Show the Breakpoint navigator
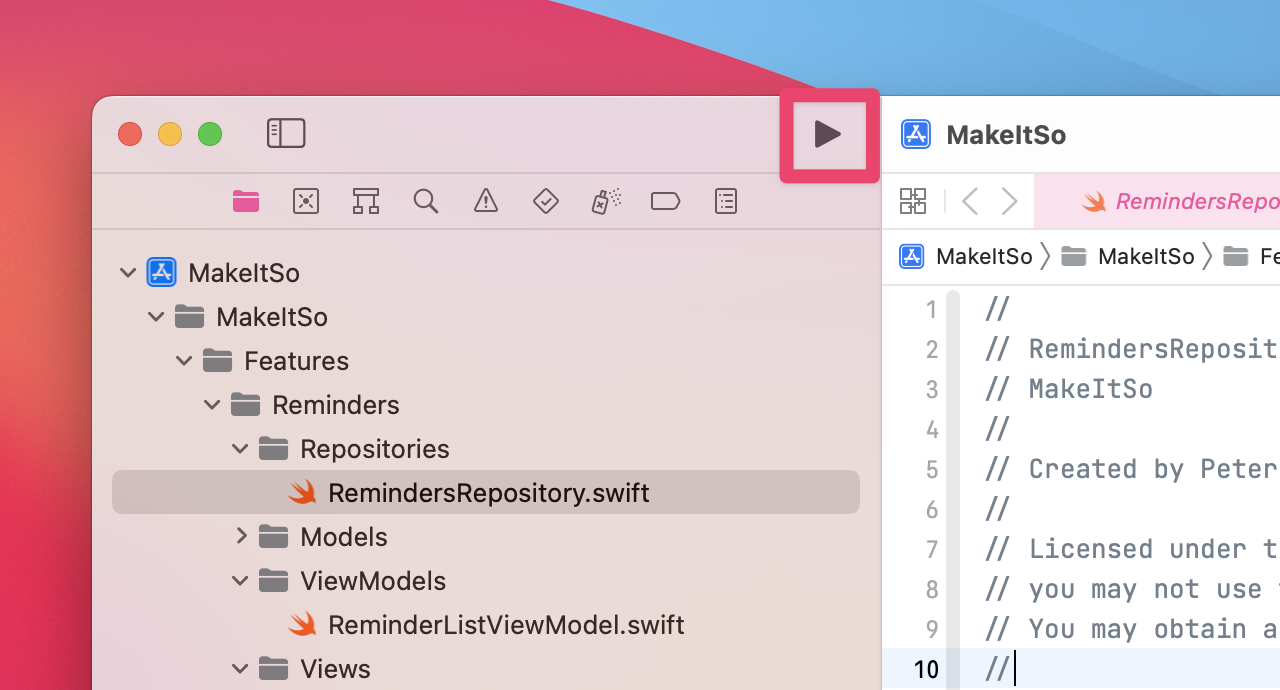The image size is (1280, 690). pyautogui.click(x=665, y=201)
